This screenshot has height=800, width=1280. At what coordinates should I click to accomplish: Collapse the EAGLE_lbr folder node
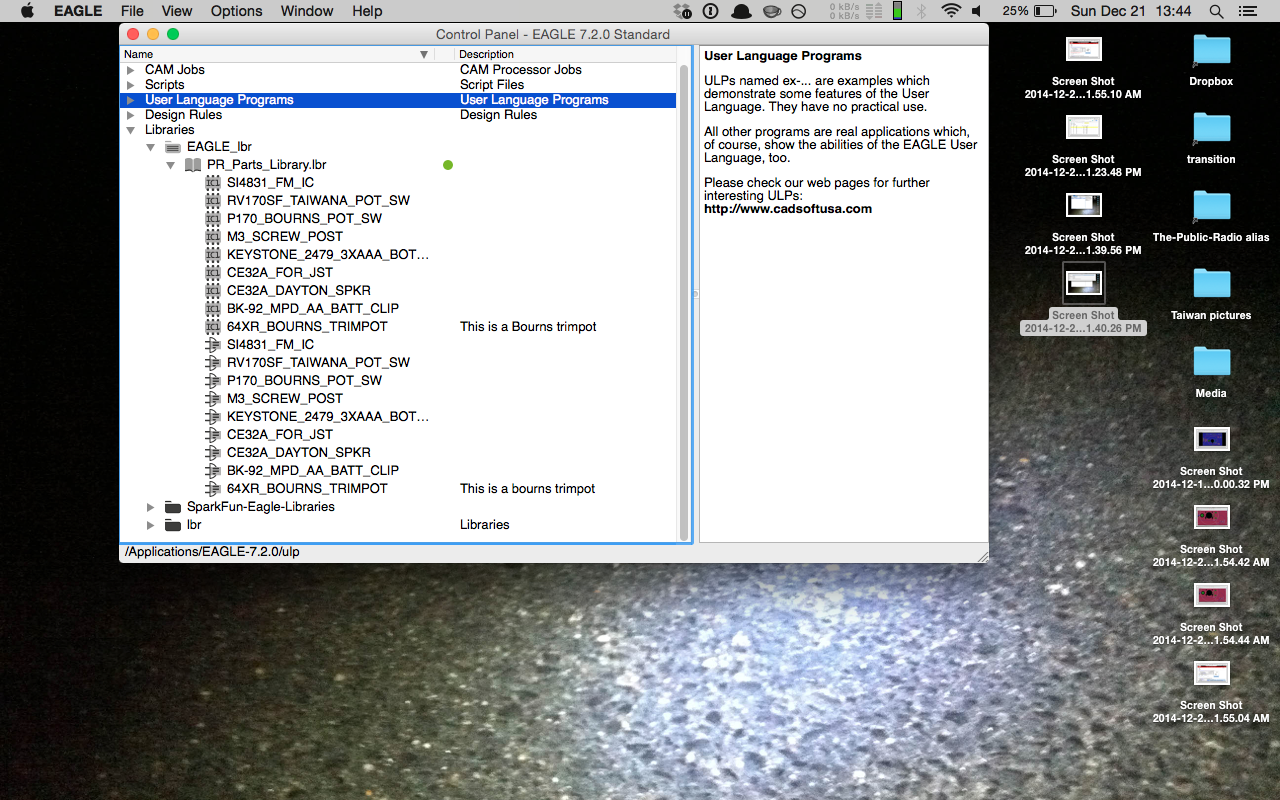coord(150,146)
